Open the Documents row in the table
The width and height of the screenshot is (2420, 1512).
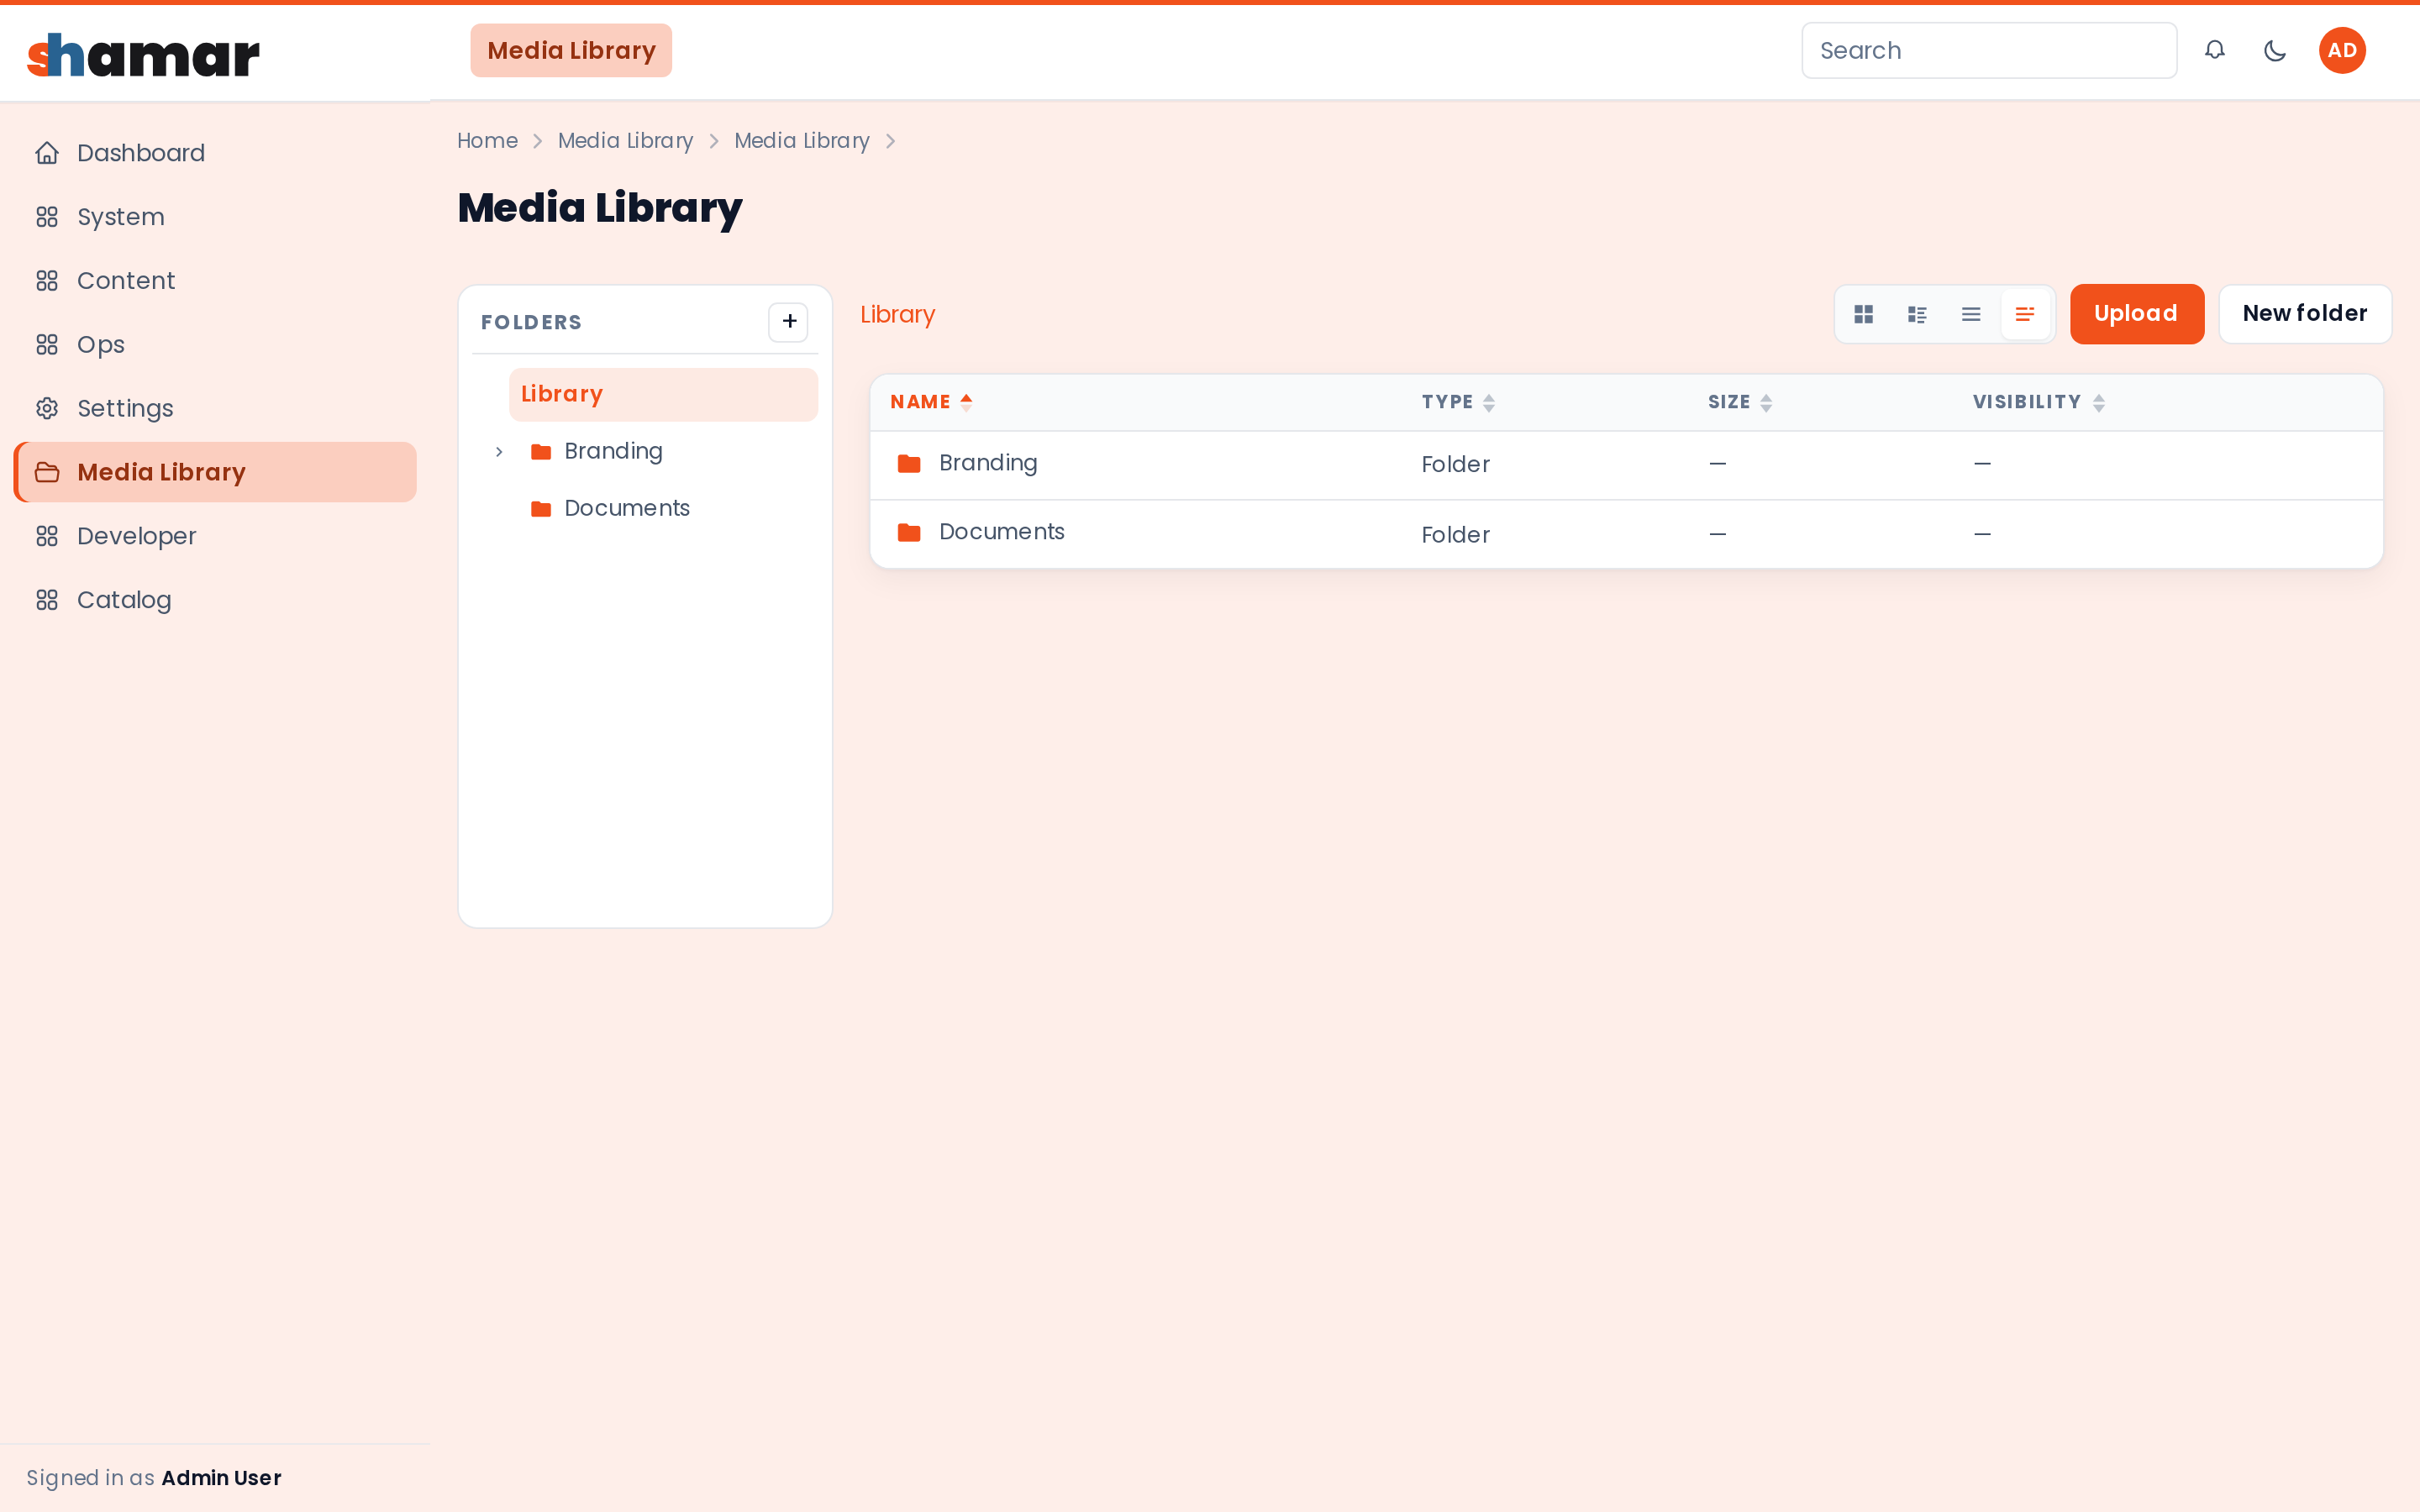tap(1626, 534)
